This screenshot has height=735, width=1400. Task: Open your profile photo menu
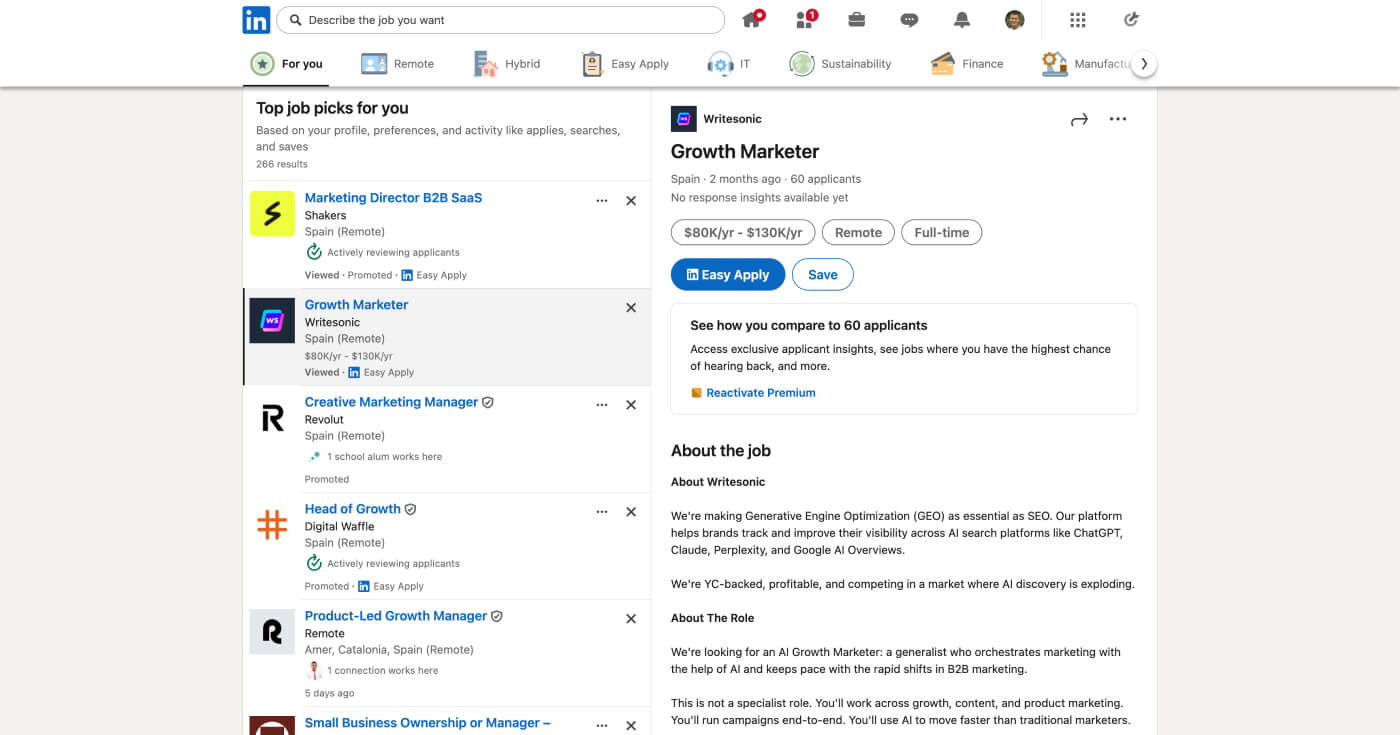(x=1014, y=19)
